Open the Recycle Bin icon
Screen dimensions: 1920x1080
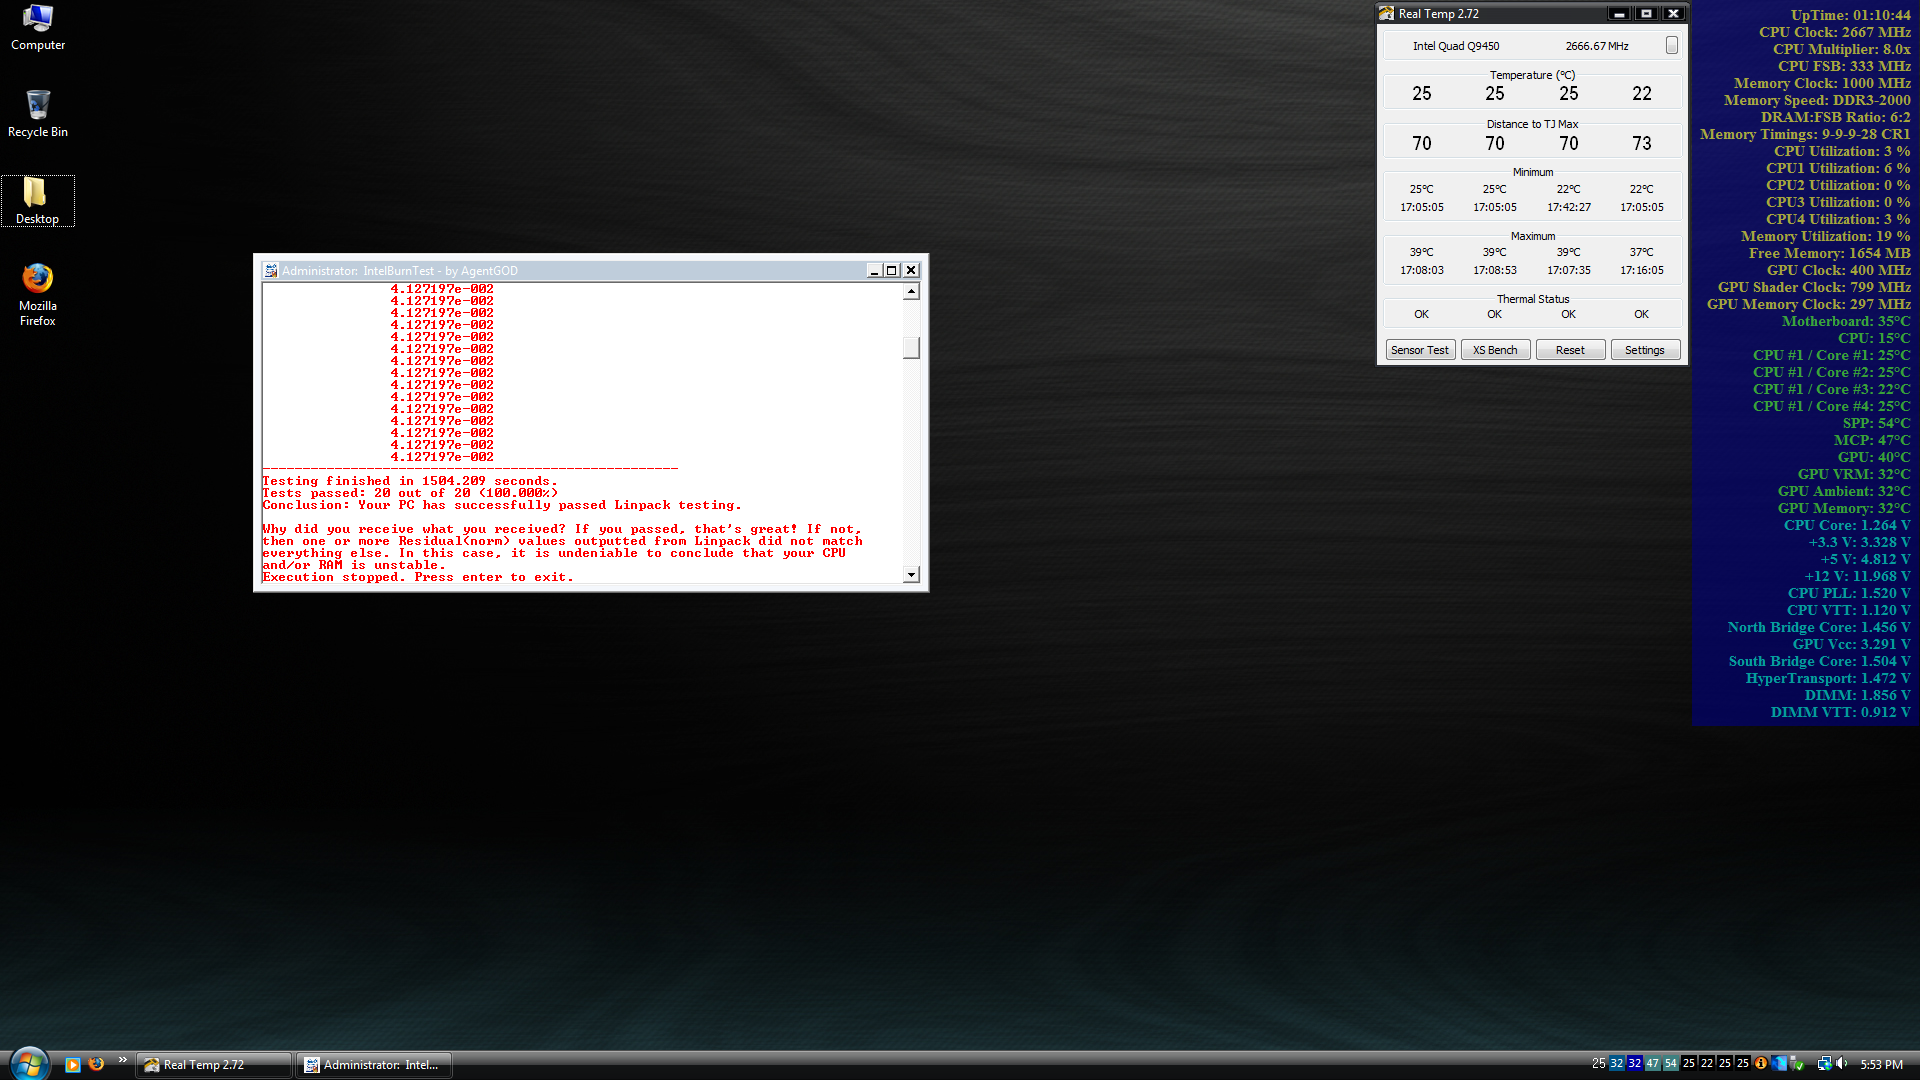coord(37,114)
